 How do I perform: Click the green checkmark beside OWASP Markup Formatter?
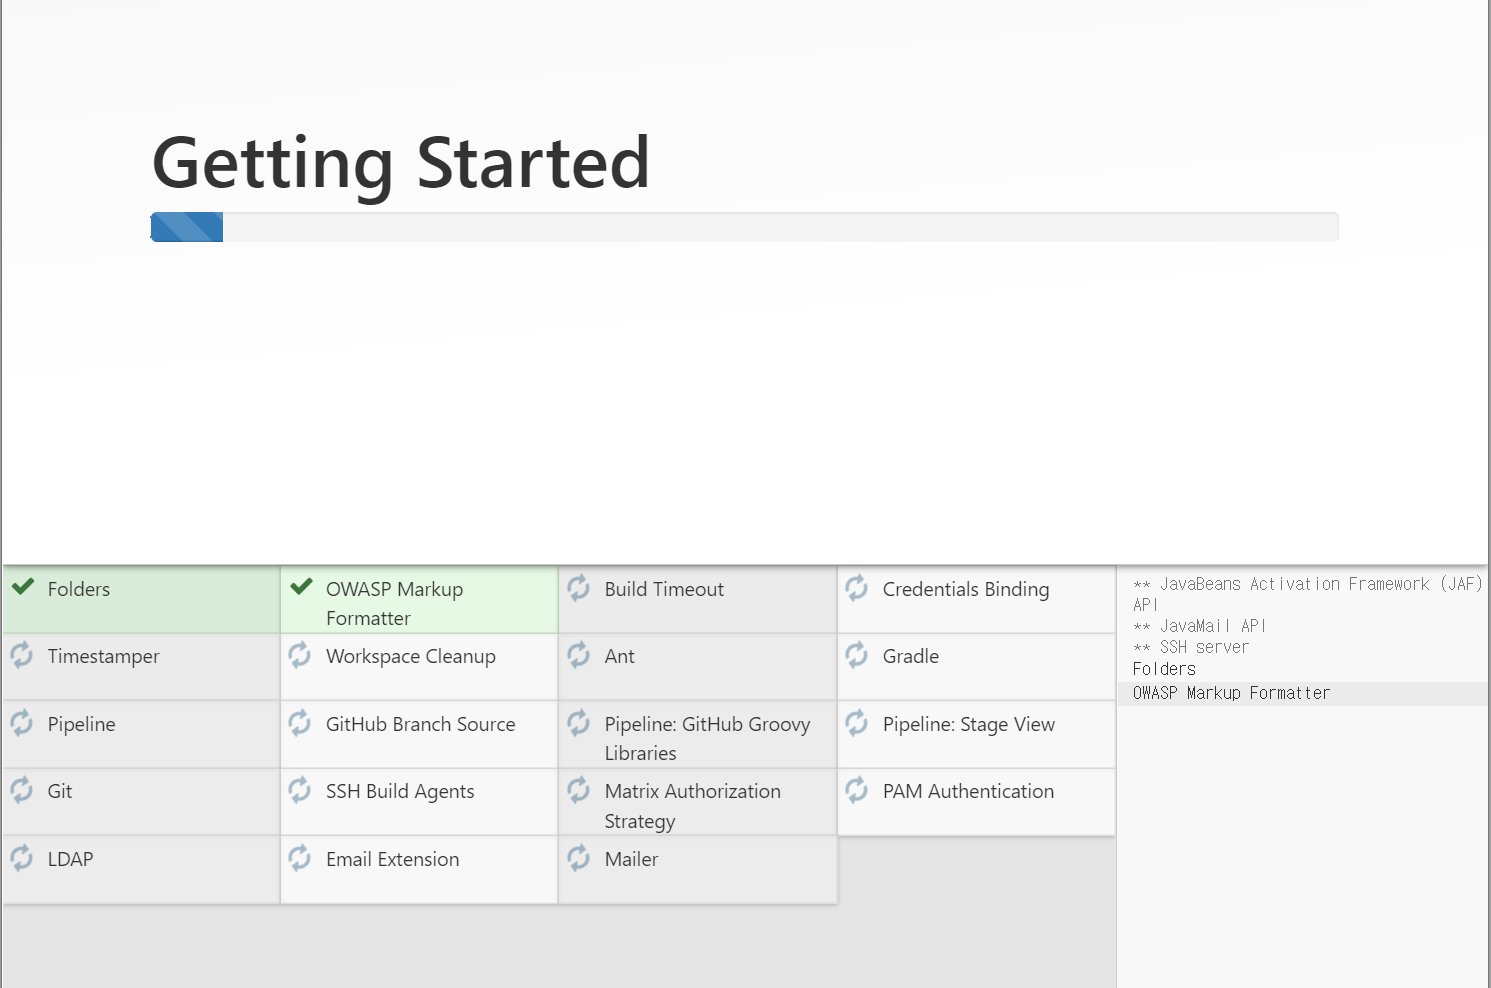pos(301,587)
